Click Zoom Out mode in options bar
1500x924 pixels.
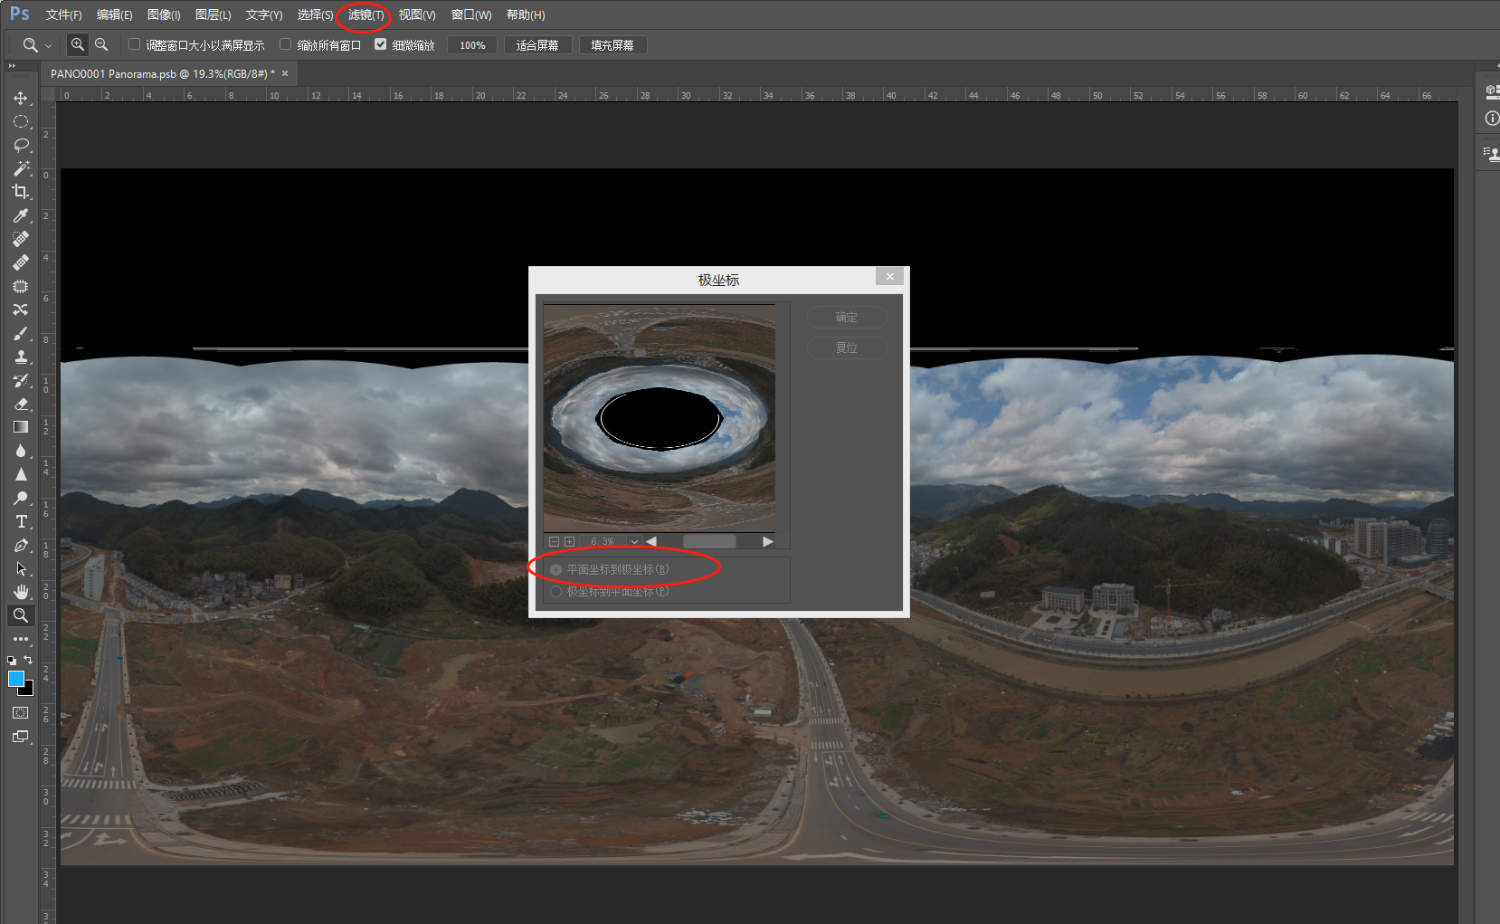tap(101, 45)
